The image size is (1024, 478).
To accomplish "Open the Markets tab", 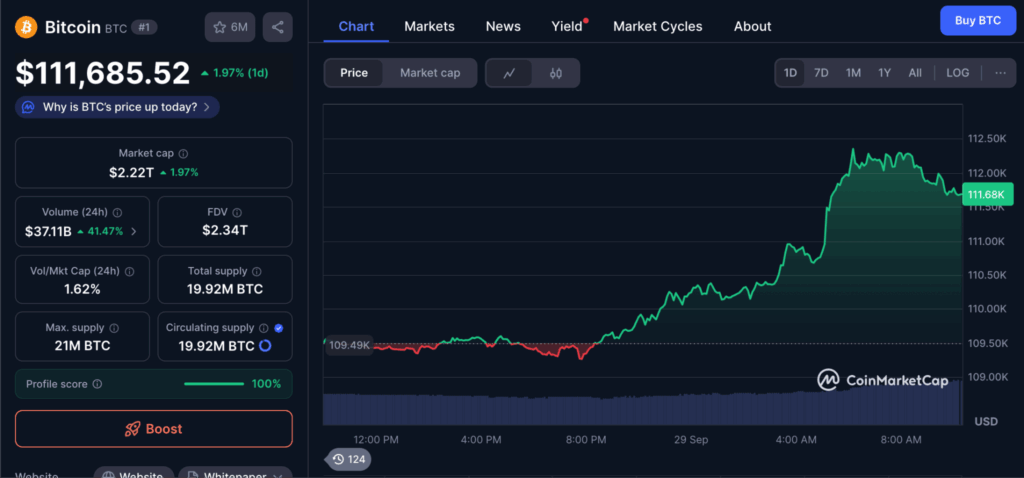I will (x=429, y=26).
